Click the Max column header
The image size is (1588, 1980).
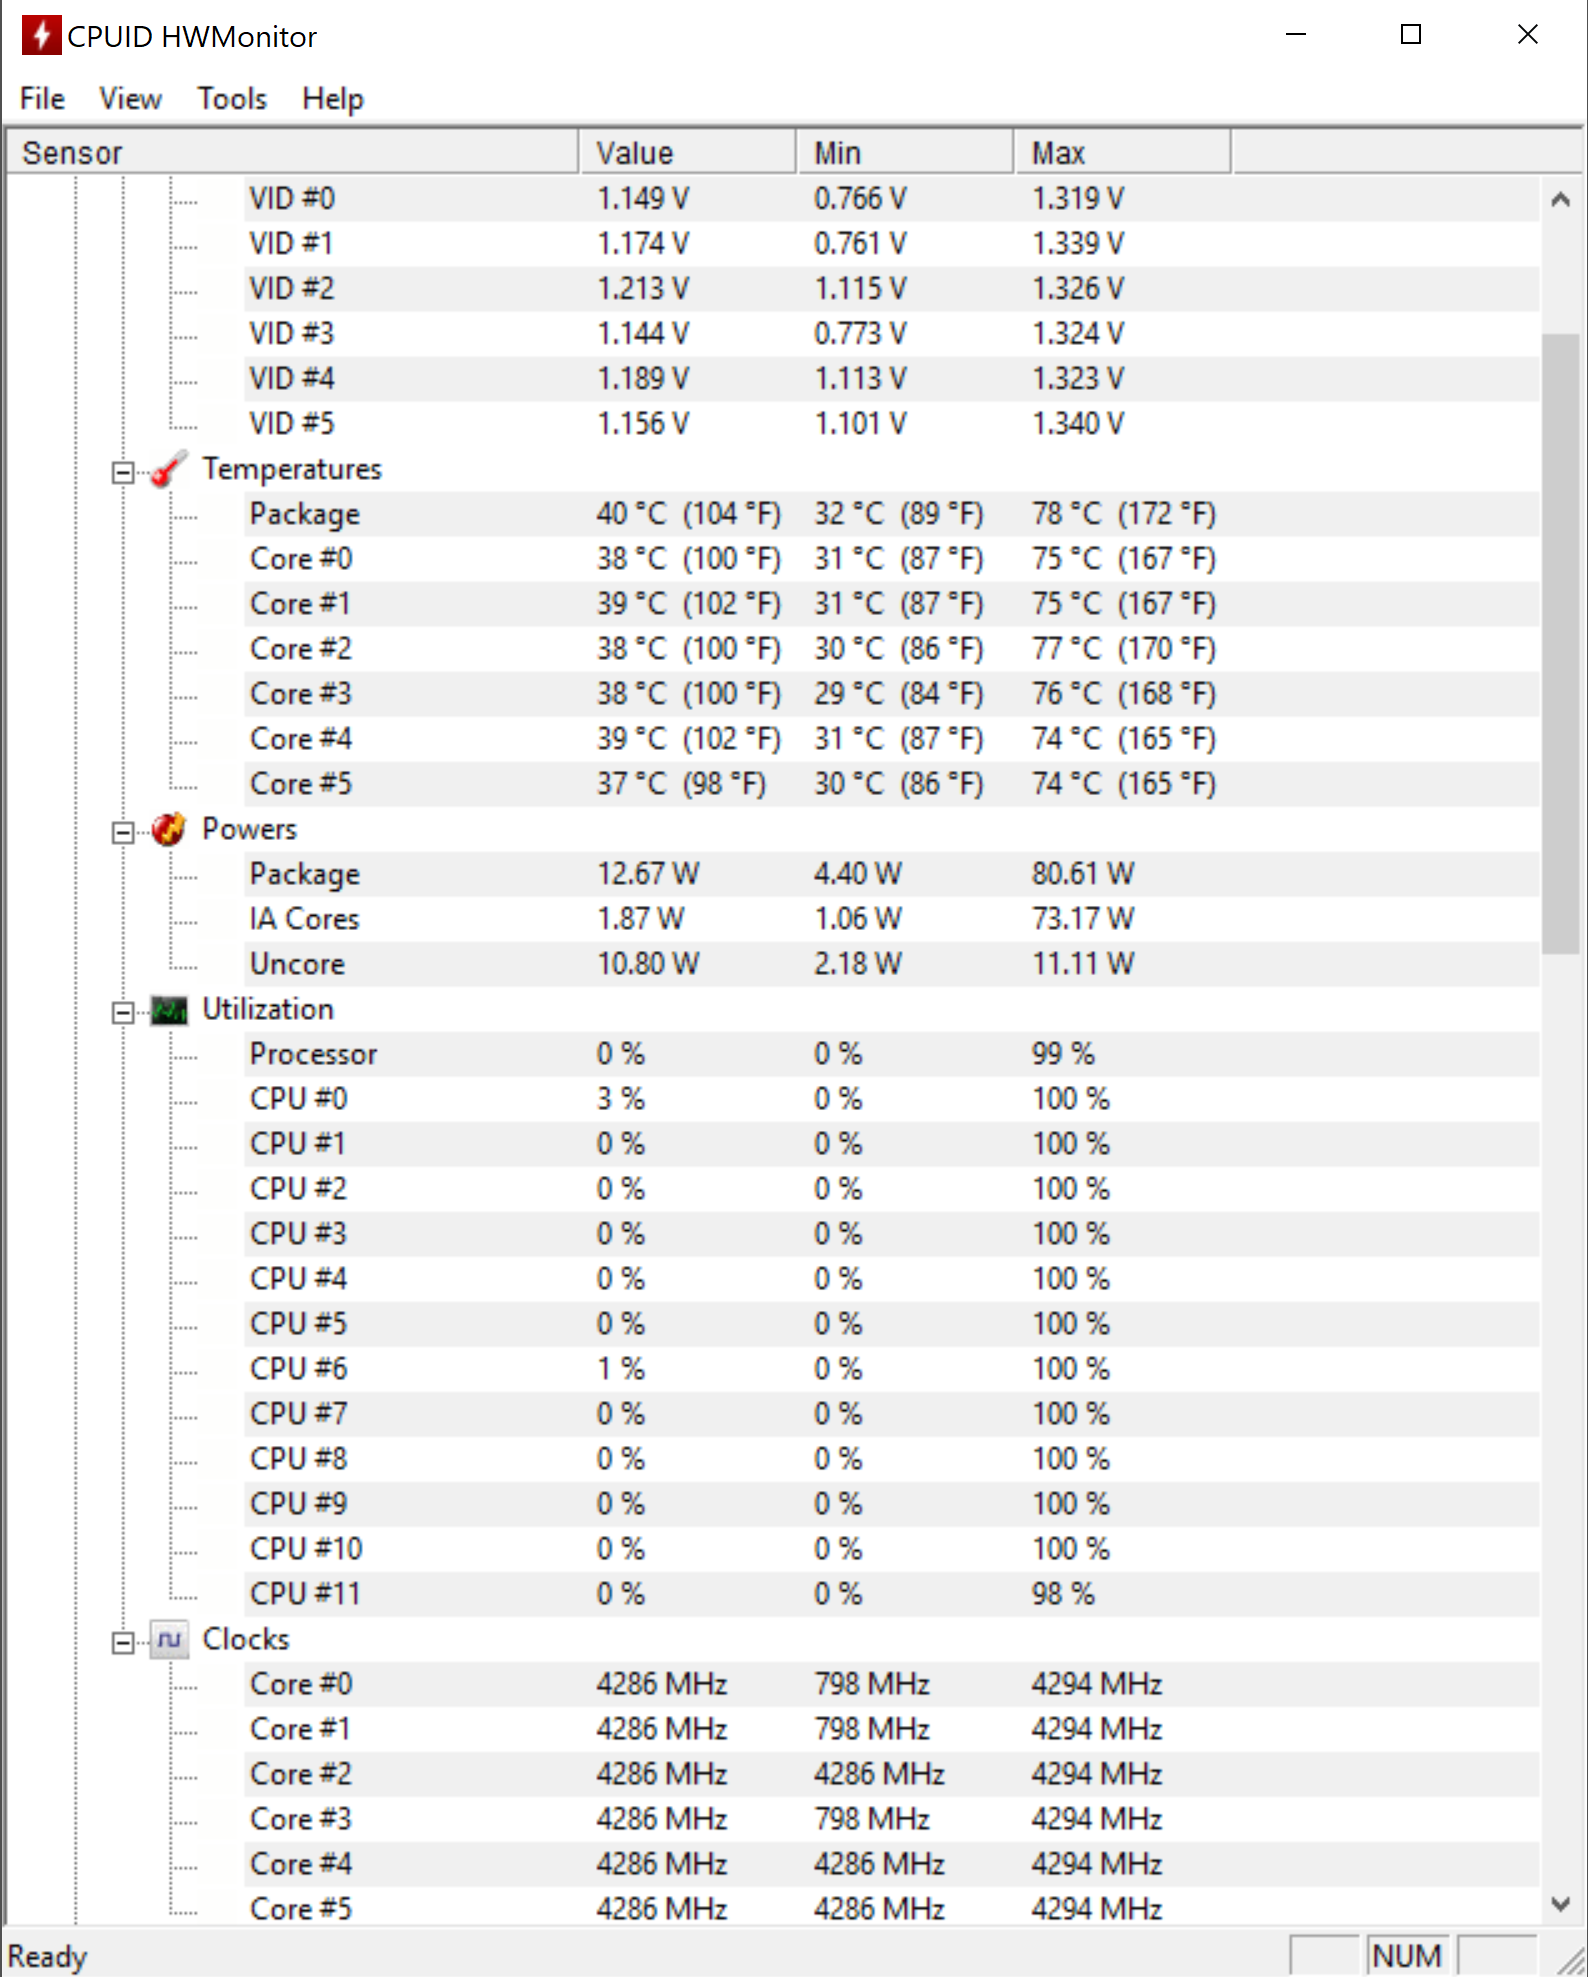[x=1122, y=153]
